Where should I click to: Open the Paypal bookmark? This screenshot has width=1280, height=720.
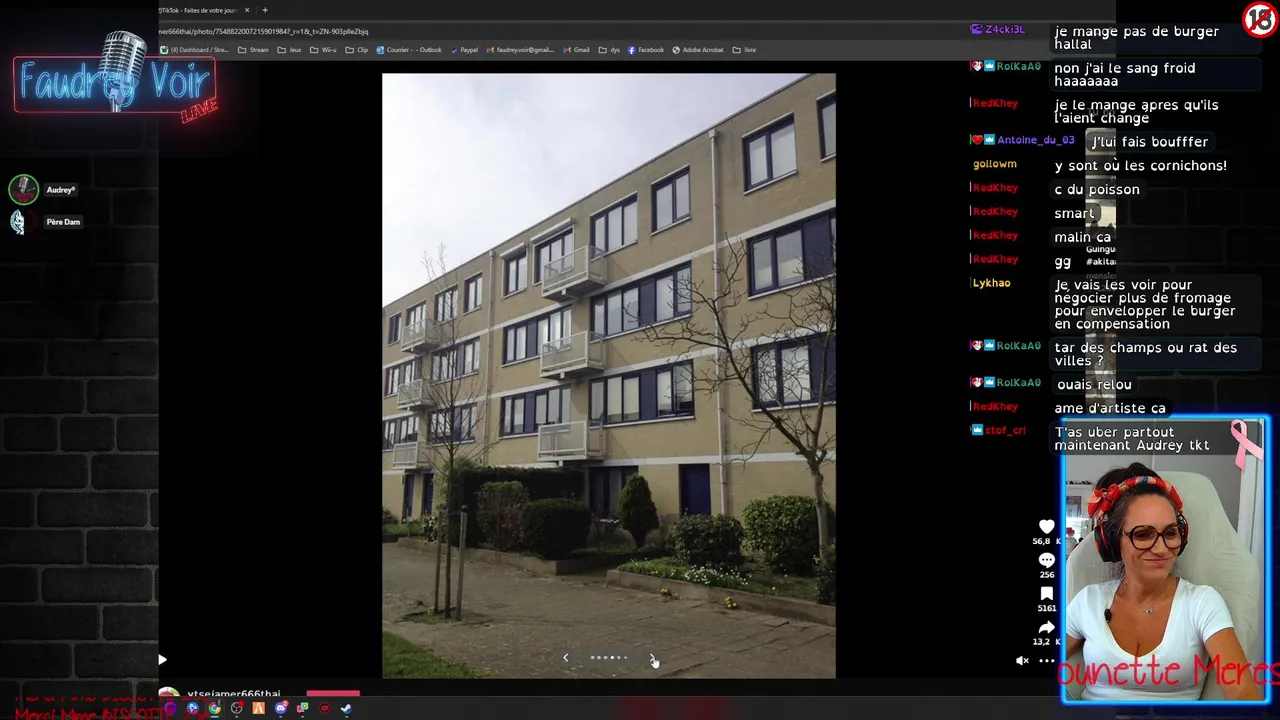[464, 50]
